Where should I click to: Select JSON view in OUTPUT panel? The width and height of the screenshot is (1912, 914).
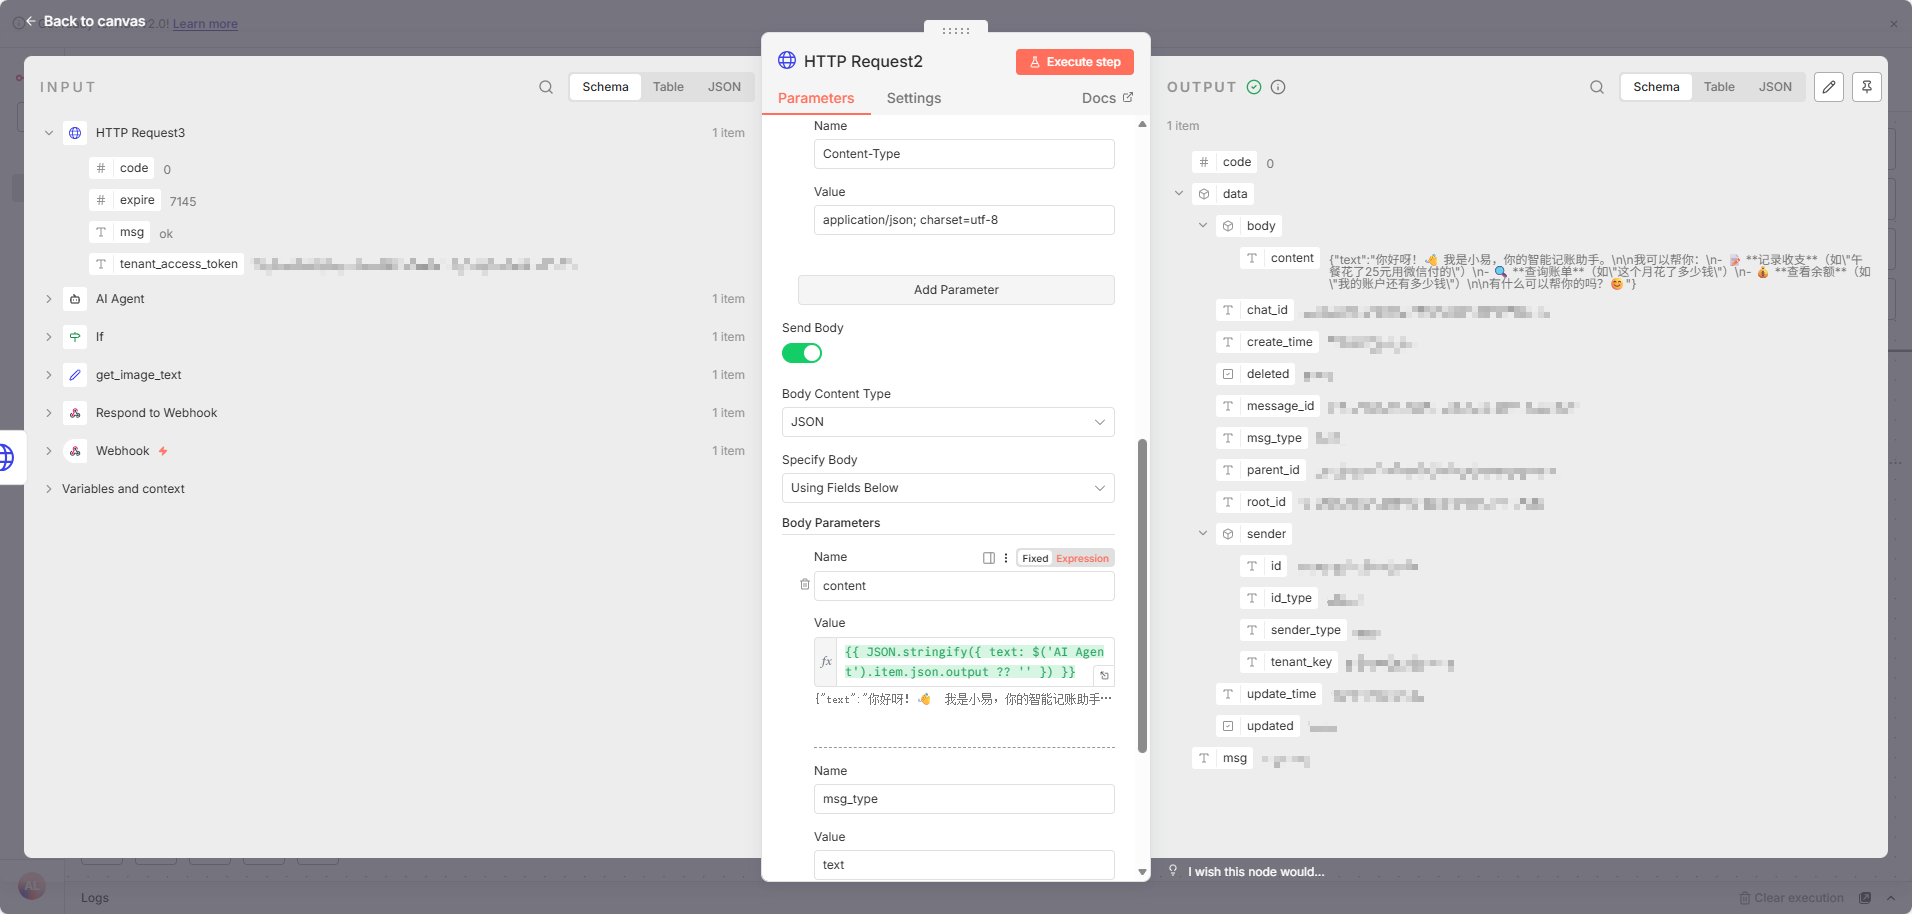(x=1775, y=87)
